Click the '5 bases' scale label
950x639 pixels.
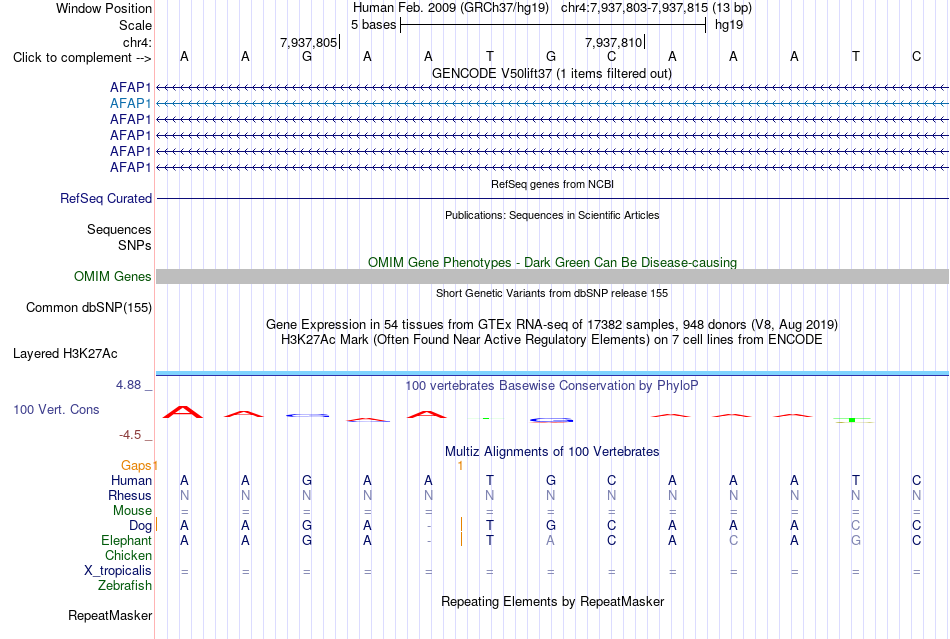(x=373, y=25)
